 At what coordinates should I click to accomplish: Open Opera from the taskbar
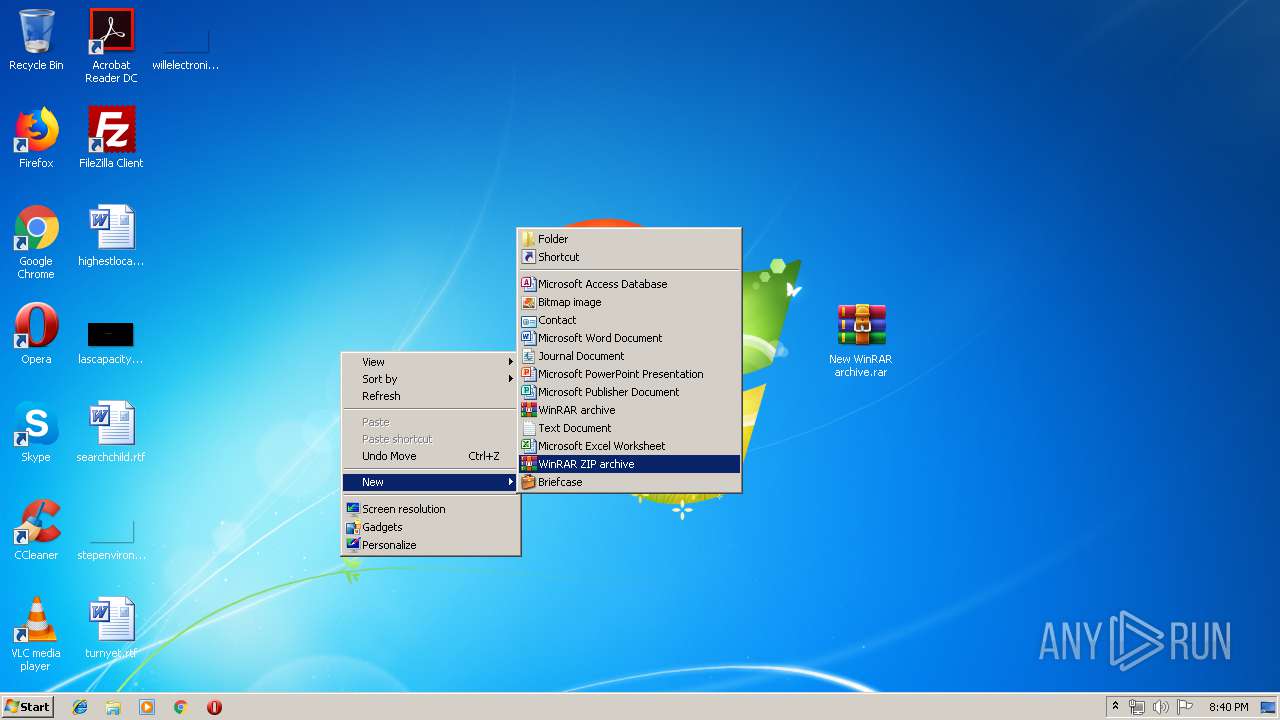pyautogui.click(x=214, y=707)
